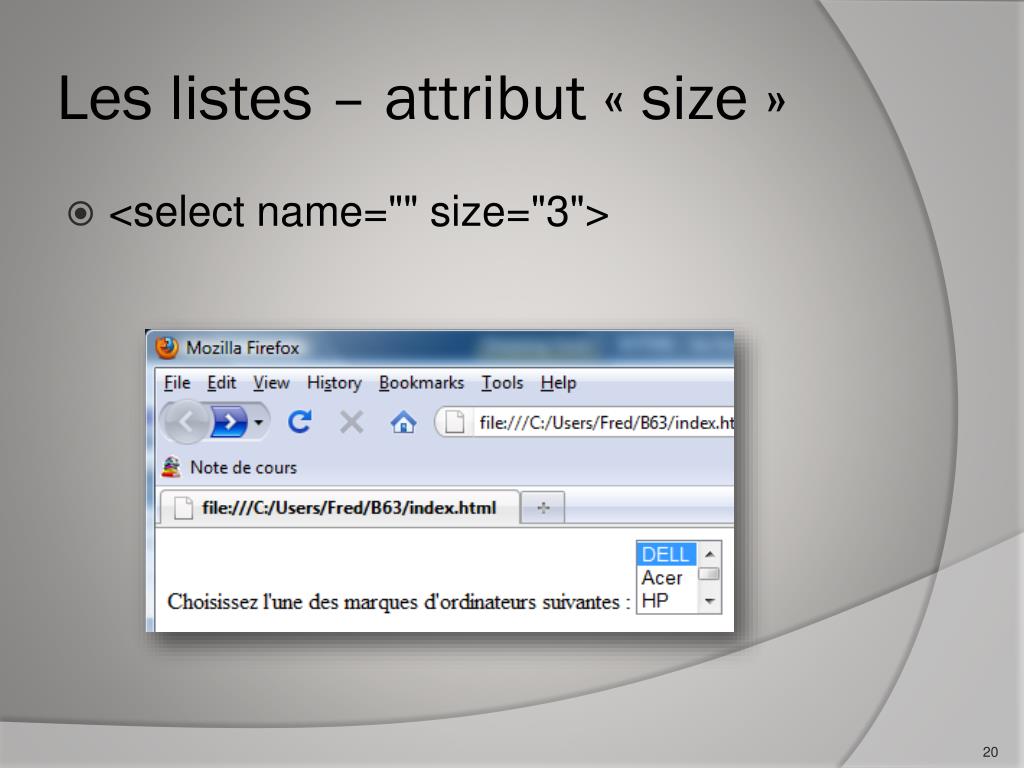1024x768 pixels.
Task: Open the View menu
Action: click(x=271, y=383)
